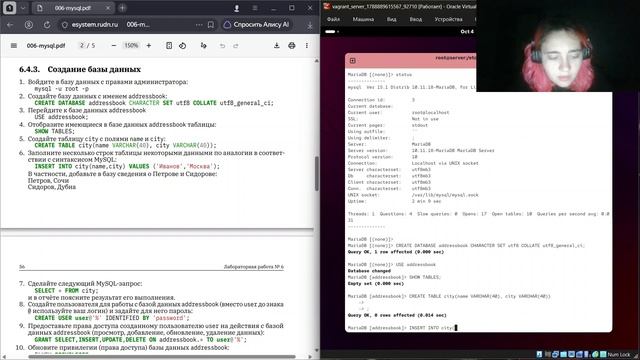This screenshot has width=640, height=360.
Task: Click the Спросить Алису AI button
Action: click(257, 24)
